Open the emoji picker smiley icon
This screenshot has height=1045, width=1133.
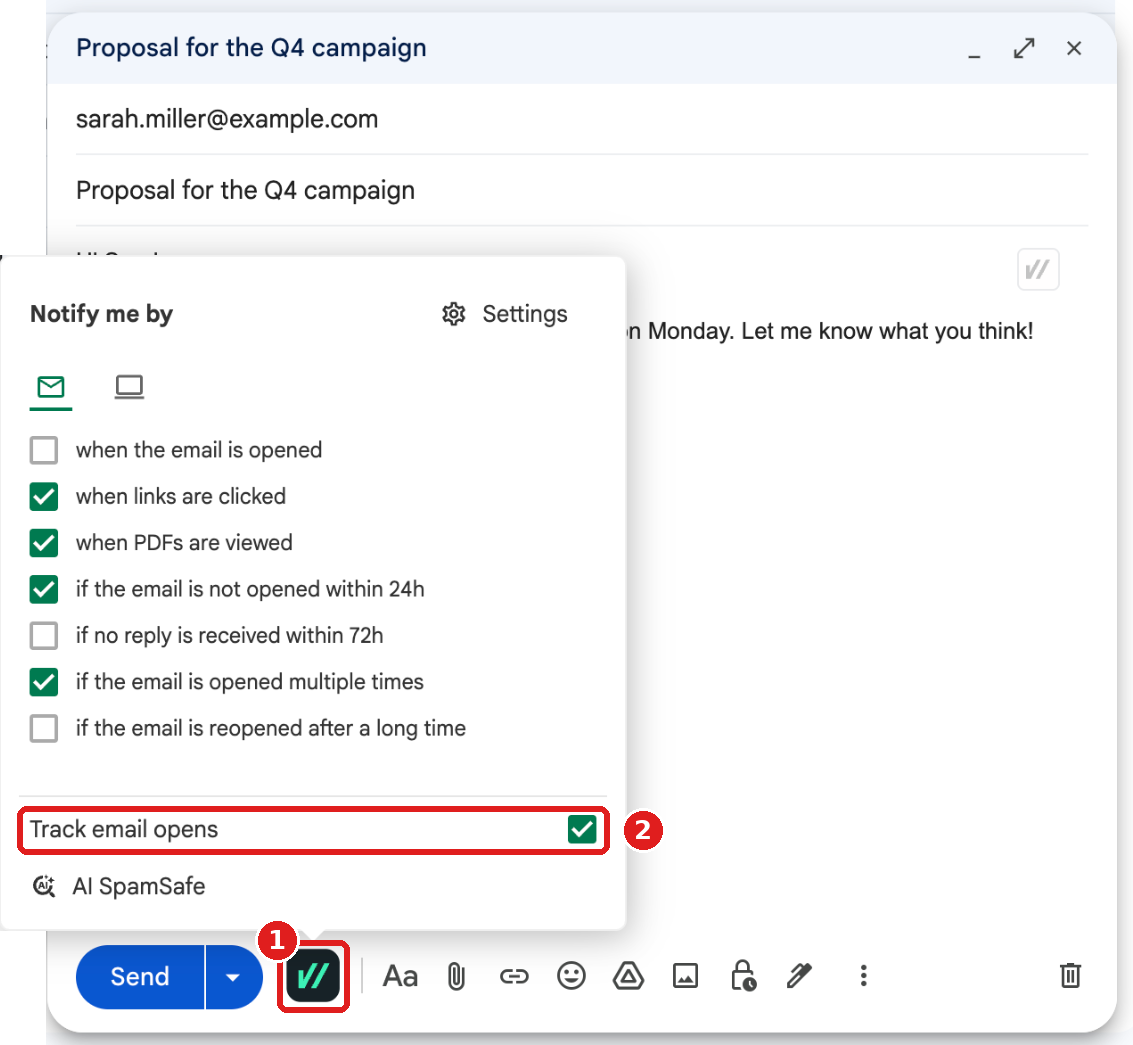[571, 976]
